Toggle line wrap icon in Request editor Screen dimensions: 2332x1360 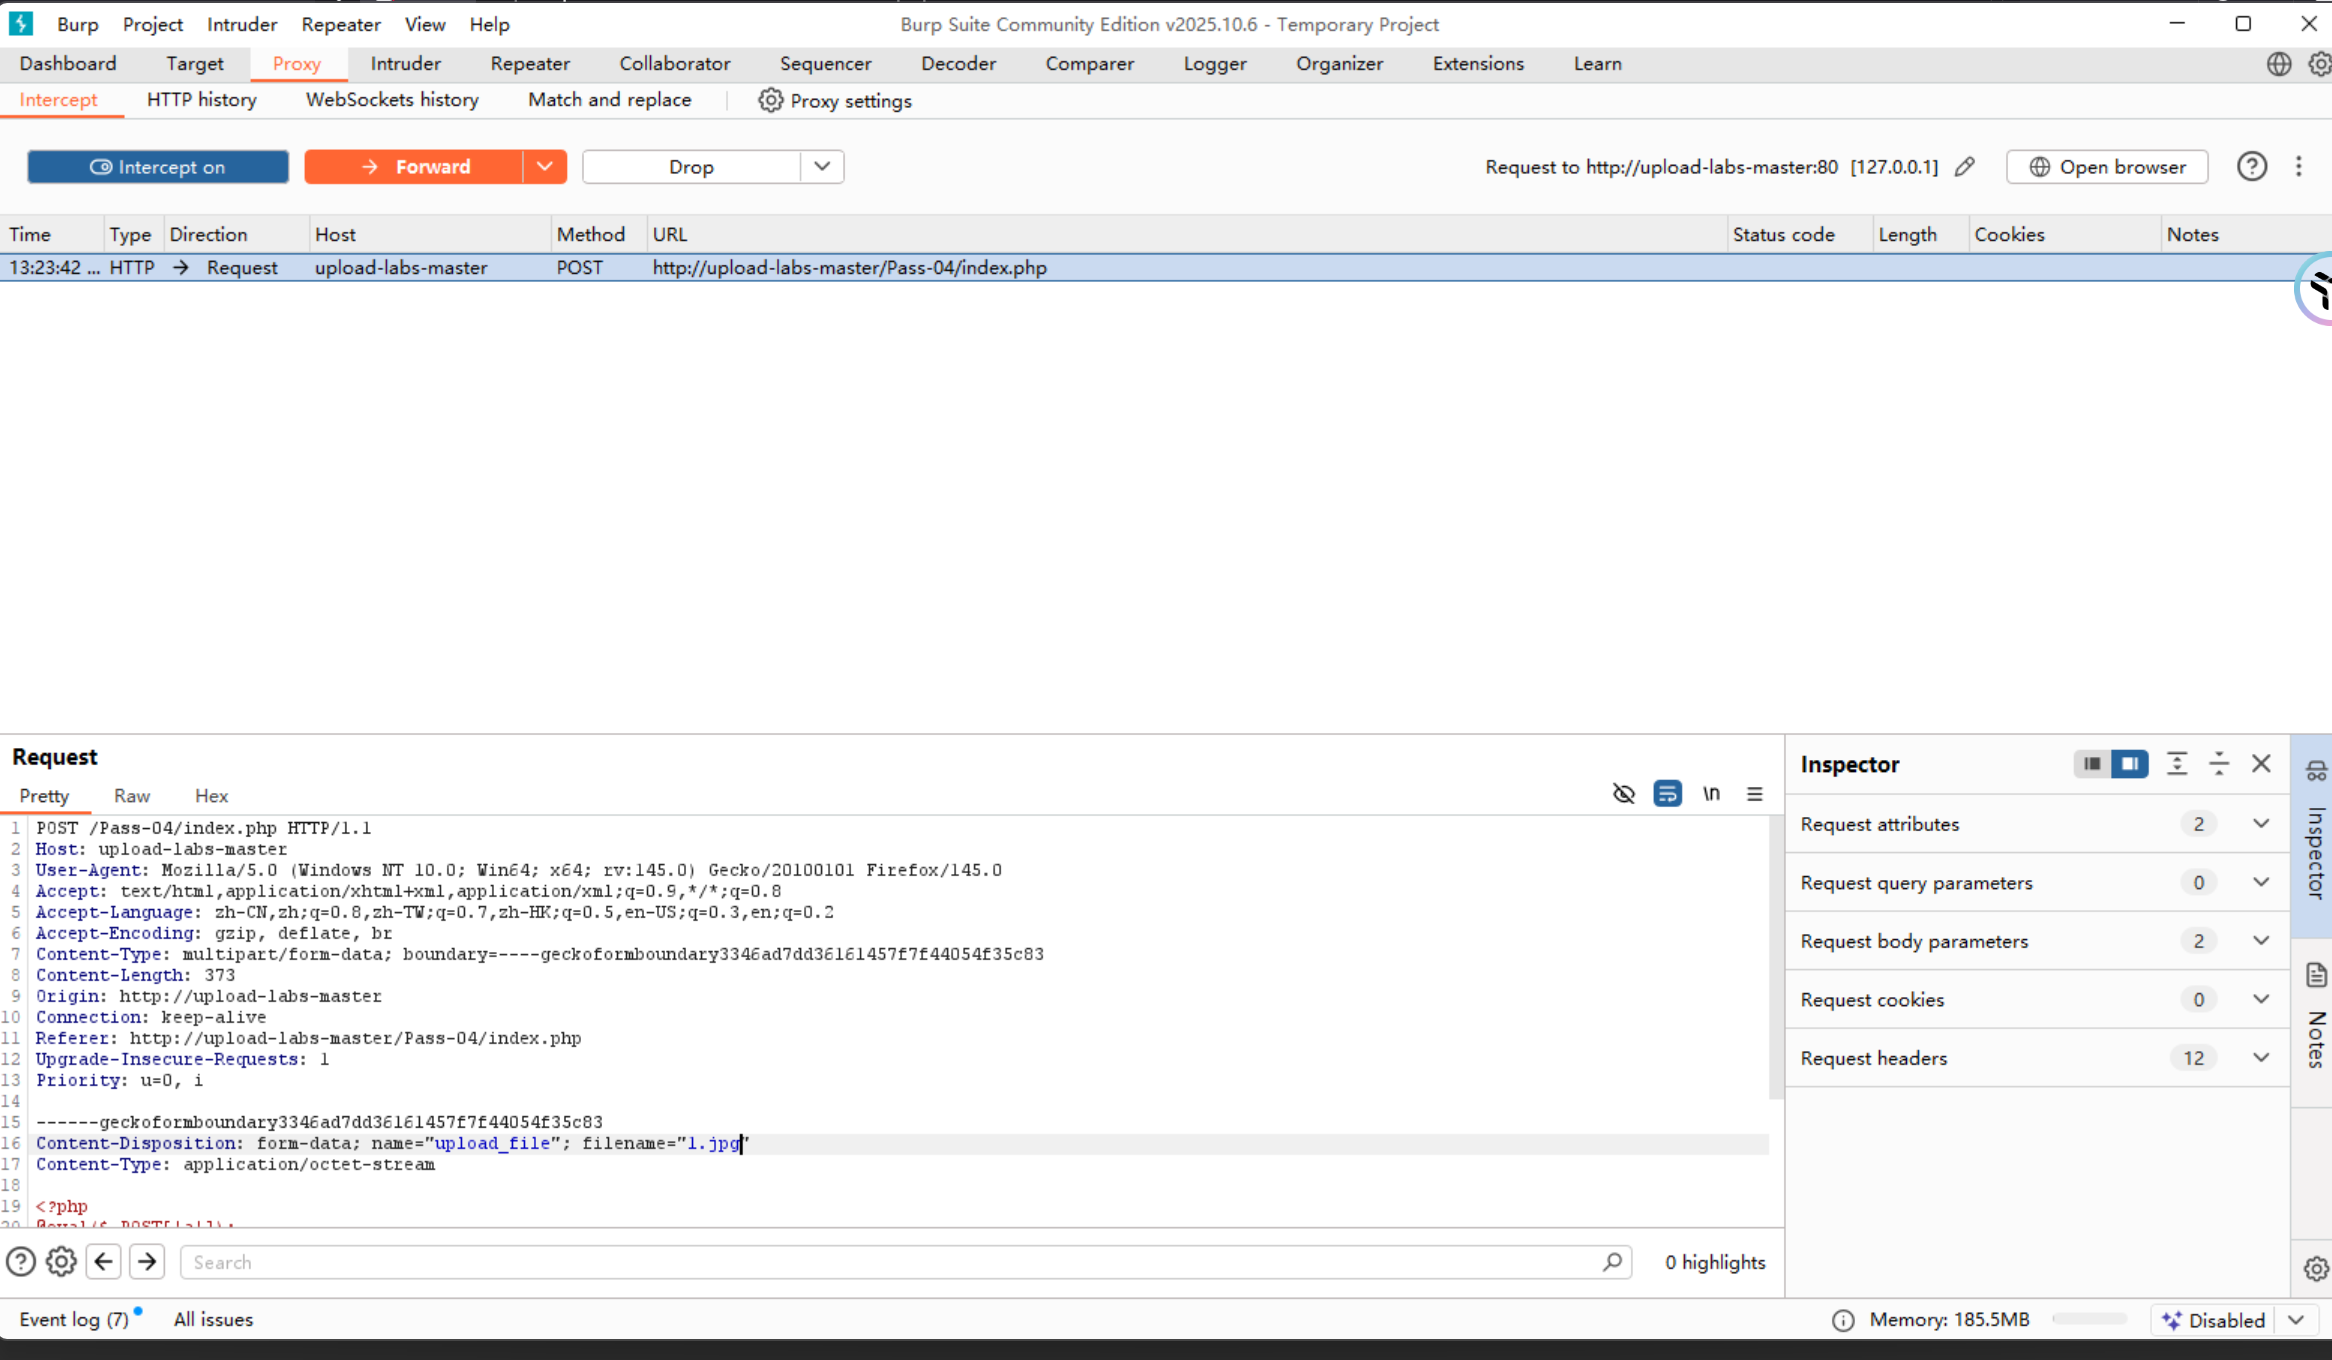pos(1667,794)
